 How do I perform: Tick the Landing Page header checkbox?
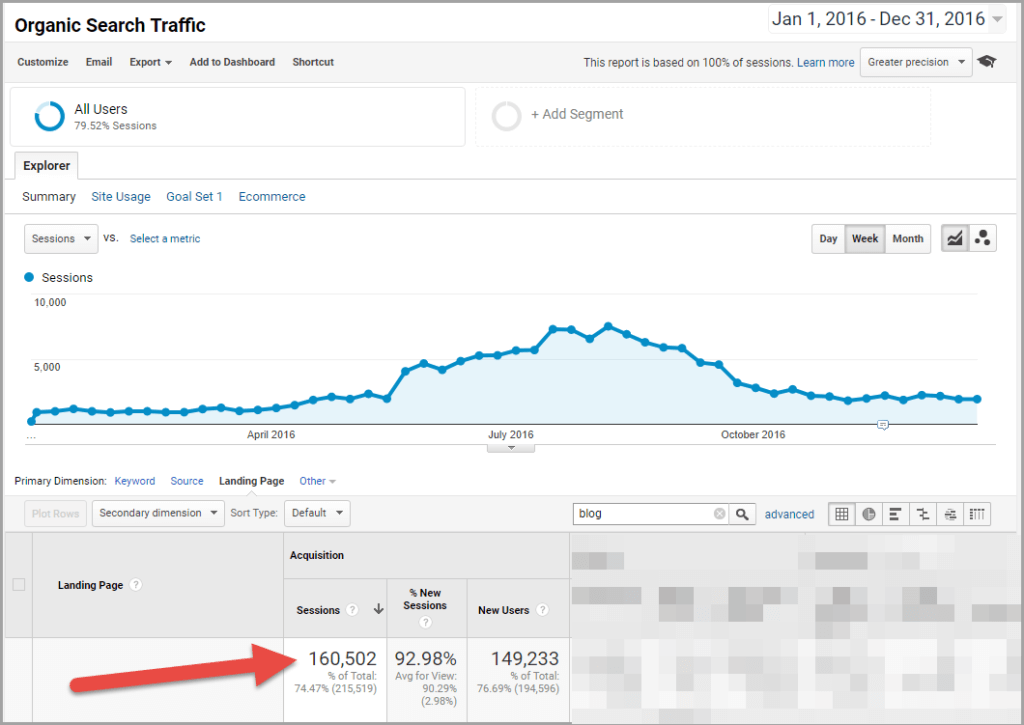18,585
